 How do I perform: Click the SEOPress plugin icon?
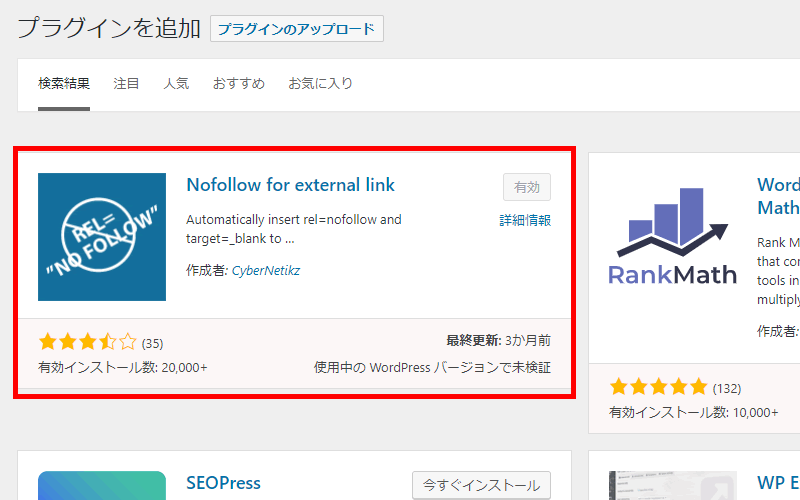coord(102,486)
